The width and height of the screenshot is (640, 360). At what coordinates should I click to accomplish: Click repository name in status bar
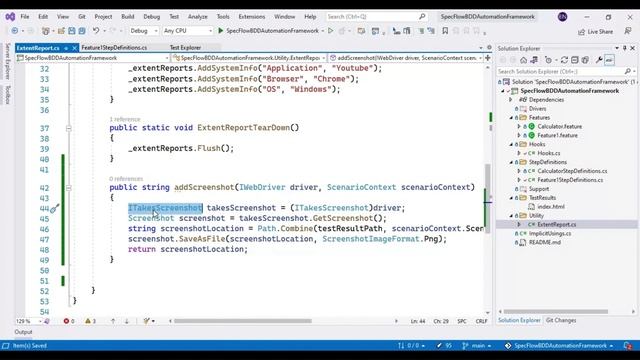559,346
